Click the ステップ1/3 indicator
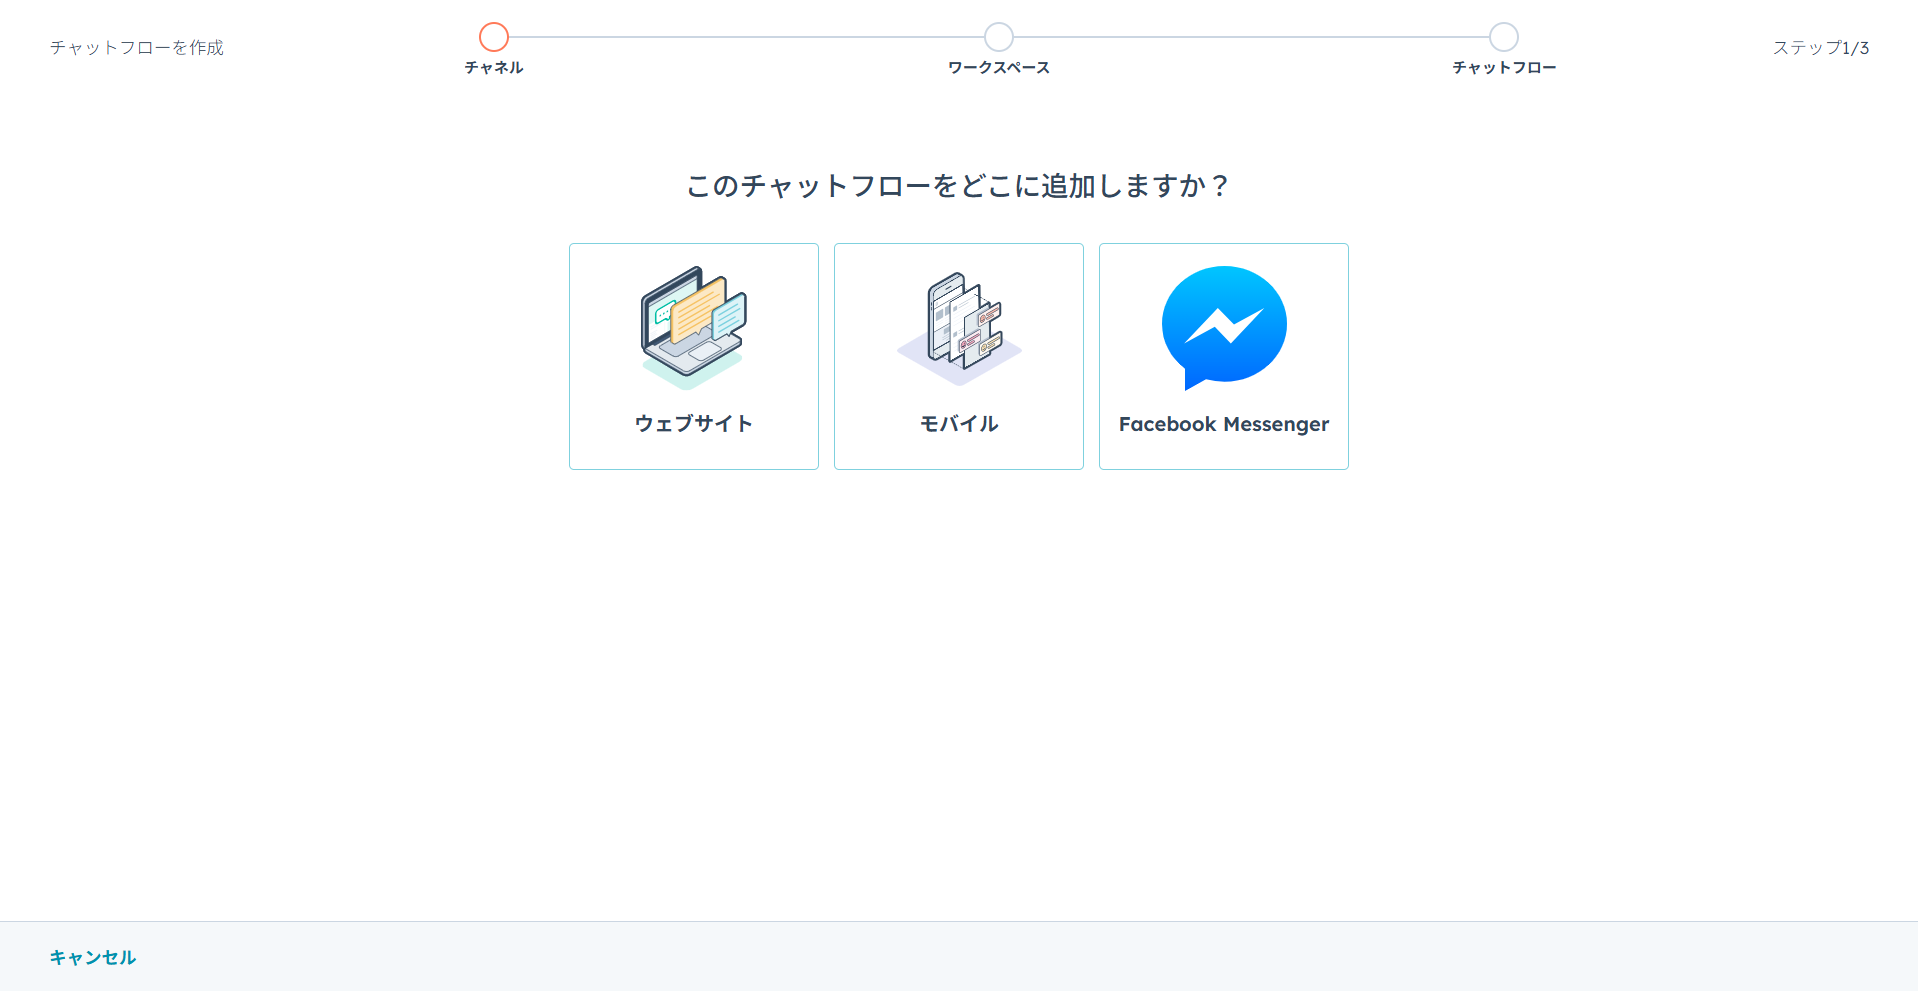This screenshot has height=991, width=1918. click(1822, 46)
